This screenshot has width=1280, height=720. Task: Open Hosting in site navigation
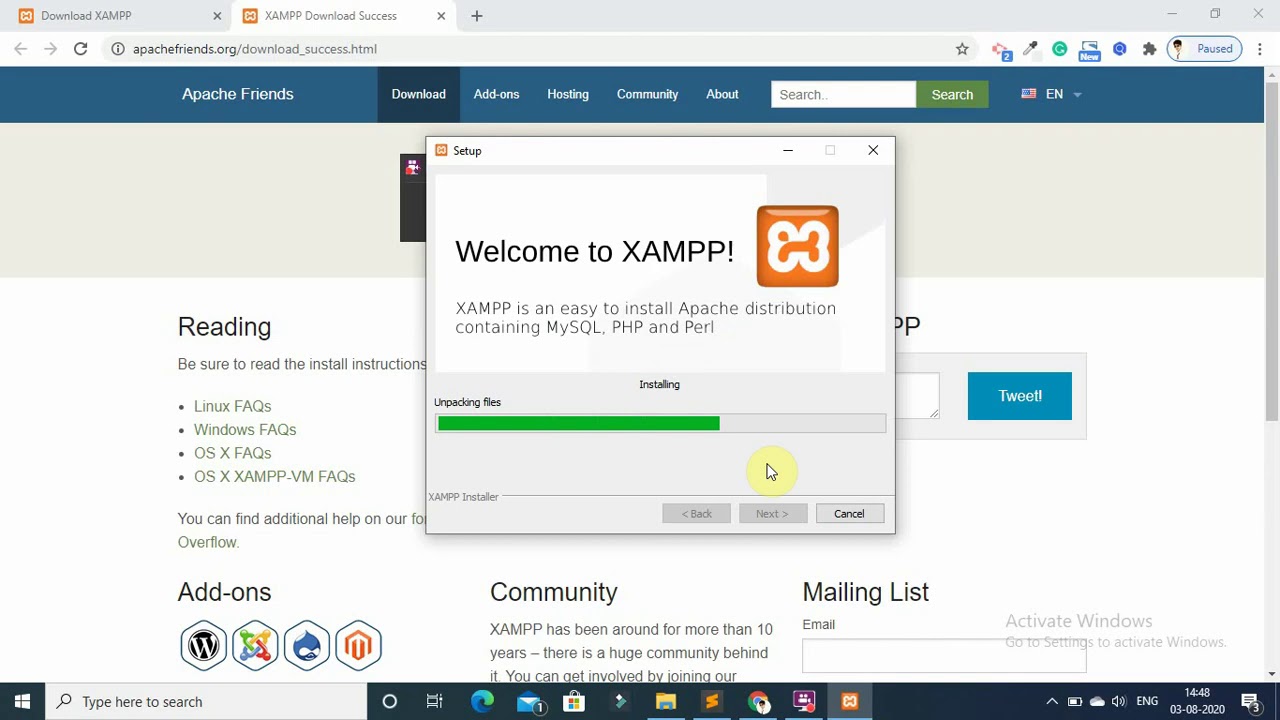pyautogui.click(x=568, y=94)
